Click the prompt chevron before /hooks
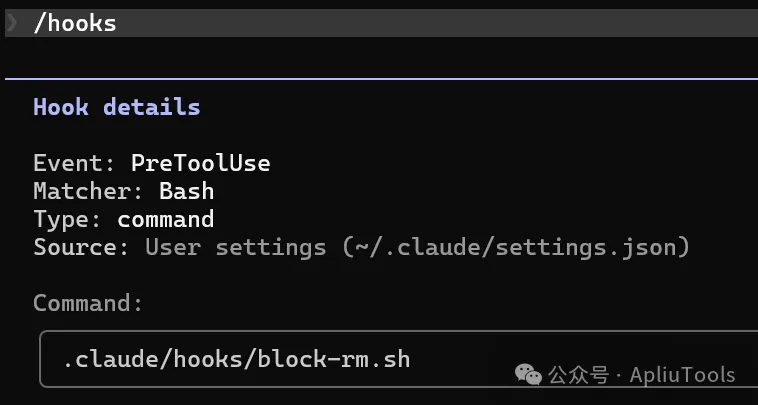 [x=12, y=23]
